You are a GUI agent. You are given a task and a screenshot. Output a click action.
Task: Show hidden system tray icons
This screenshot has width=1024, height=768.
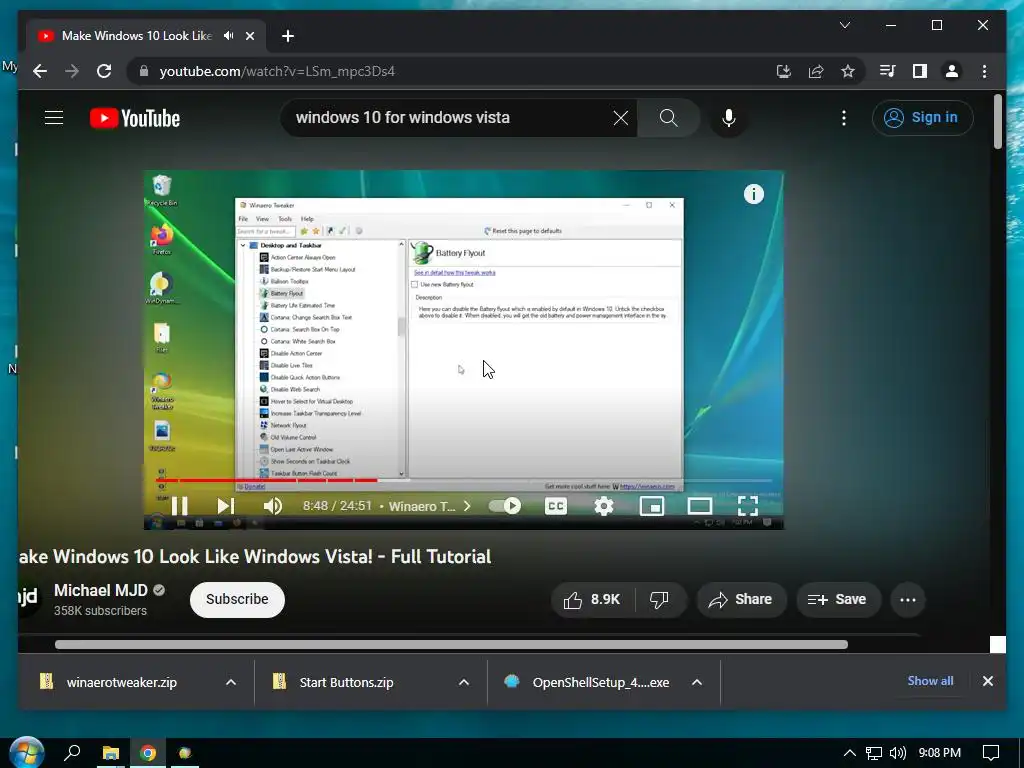click(x=849, y=753)
